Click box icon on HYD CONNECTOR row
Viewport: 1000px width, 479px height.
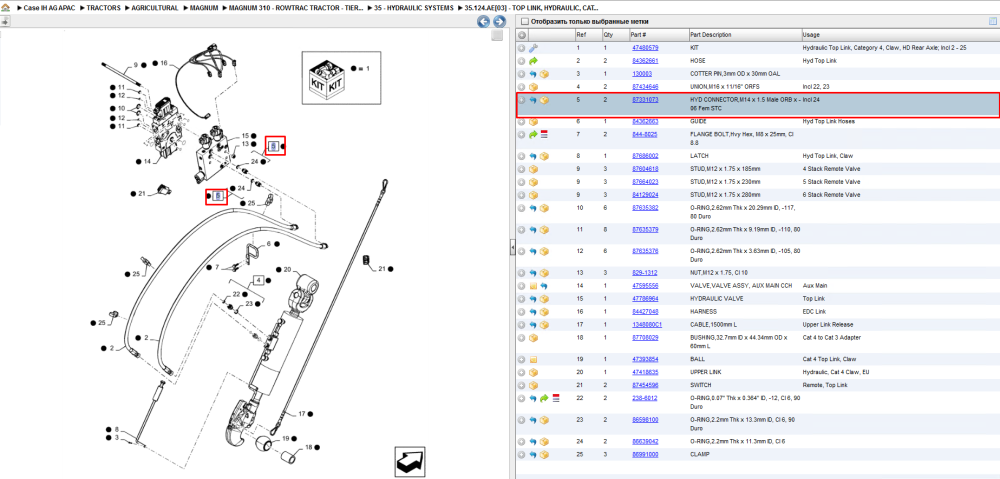[545, 100]
